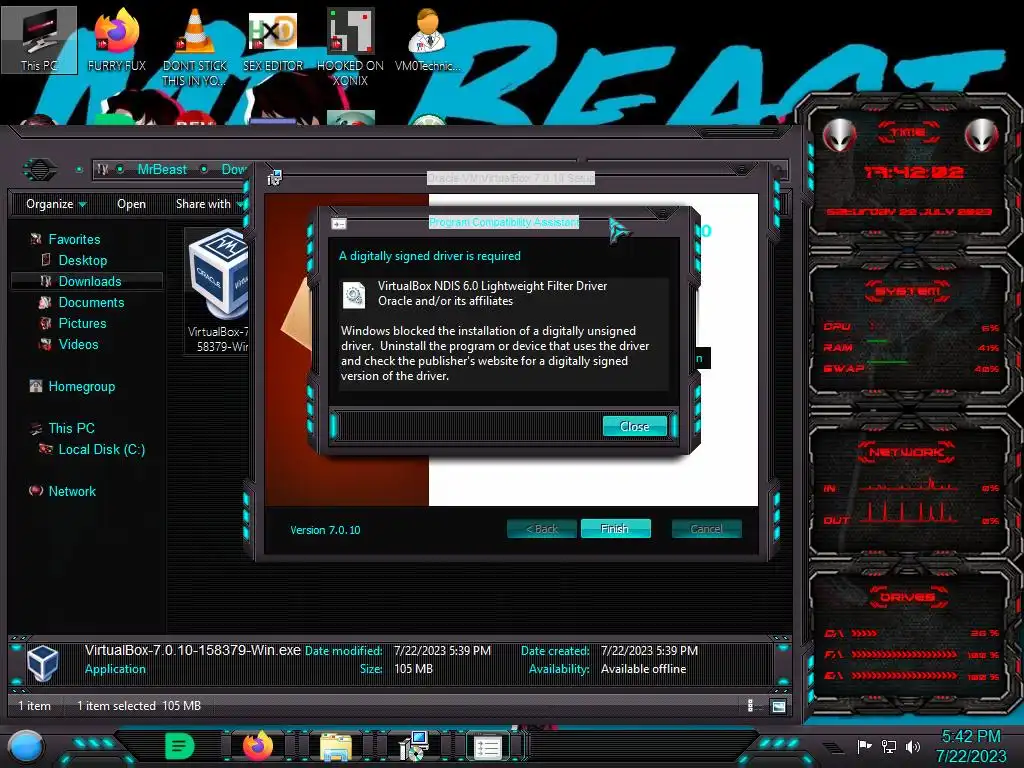Open the VM0Technic desktop shortcut
1024x768 pixels.
[x=427, y=39]
